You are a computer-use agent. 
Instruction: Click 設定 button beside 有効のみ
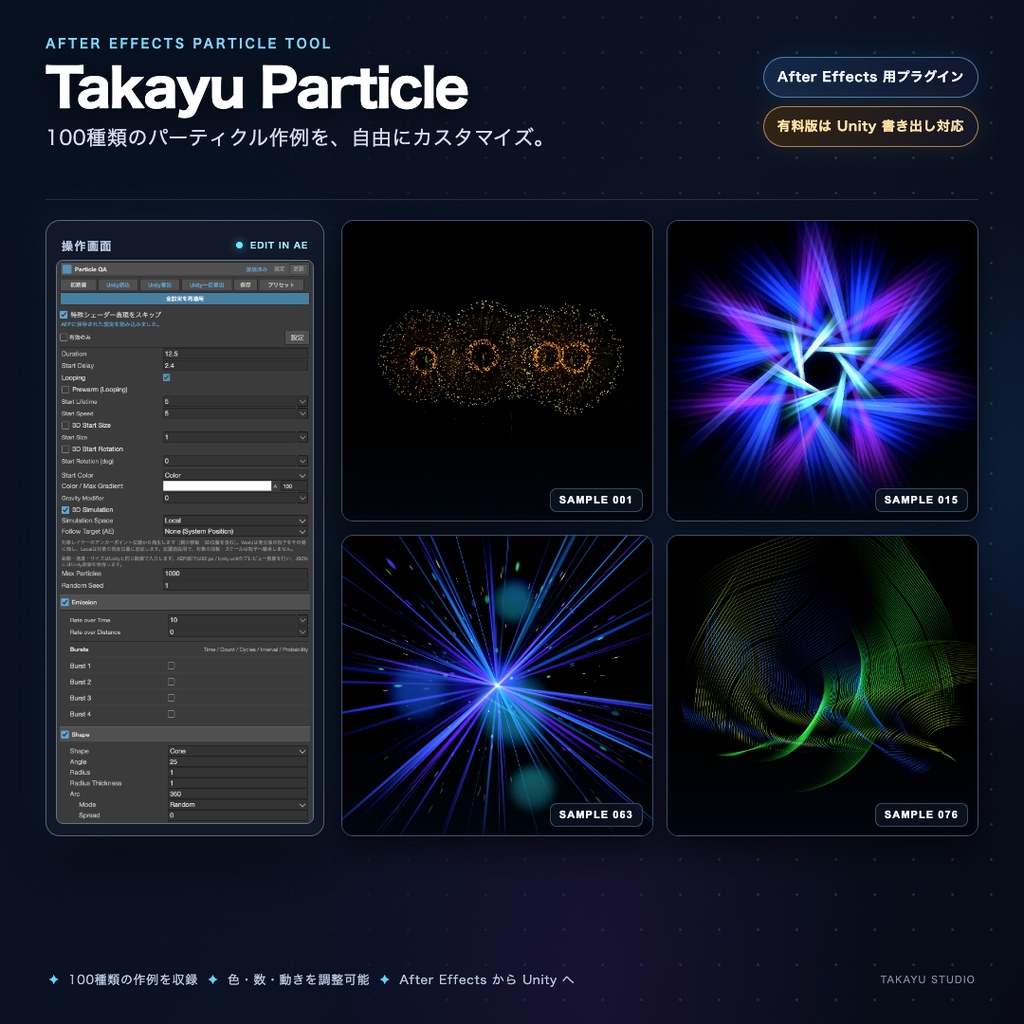tap(297, 338)
